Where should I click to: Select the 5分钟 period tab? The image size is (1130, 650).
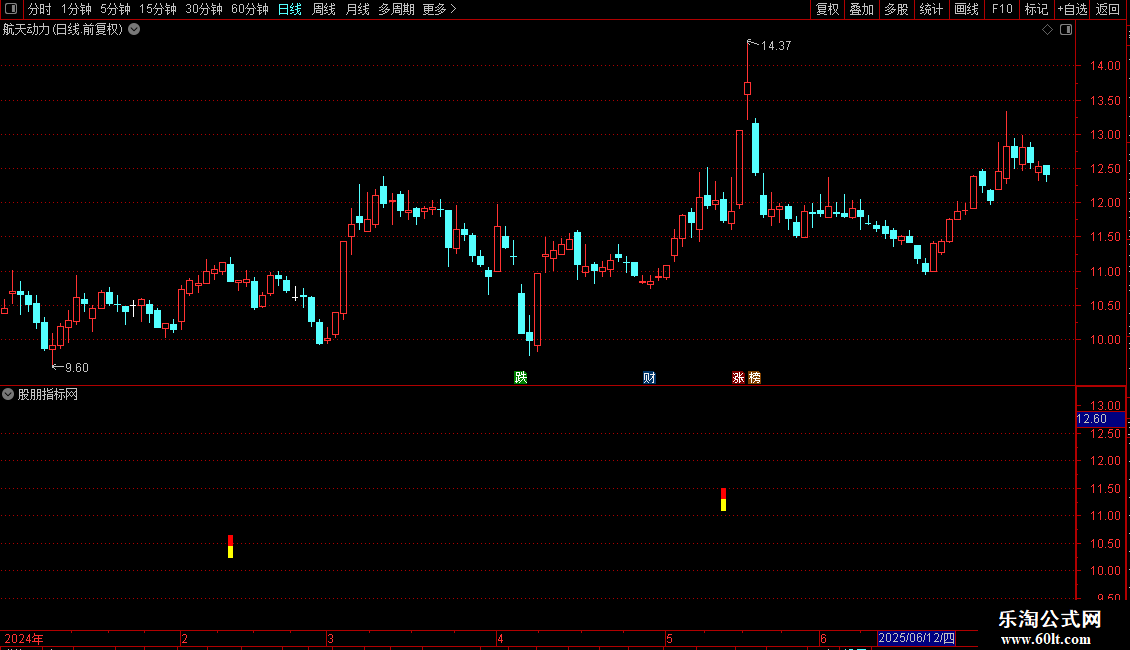tap(115, 9)
